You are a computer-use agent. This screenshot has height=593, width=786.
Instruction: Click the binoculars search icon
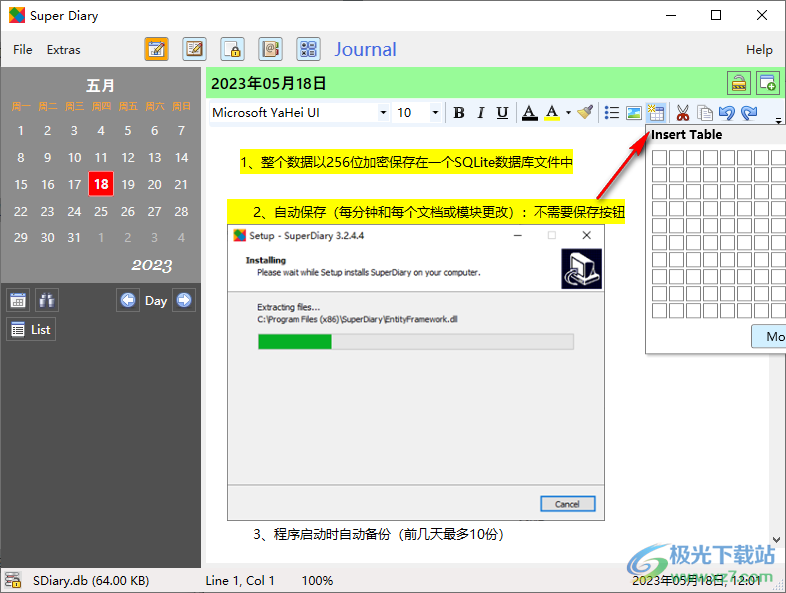point(47,300)
